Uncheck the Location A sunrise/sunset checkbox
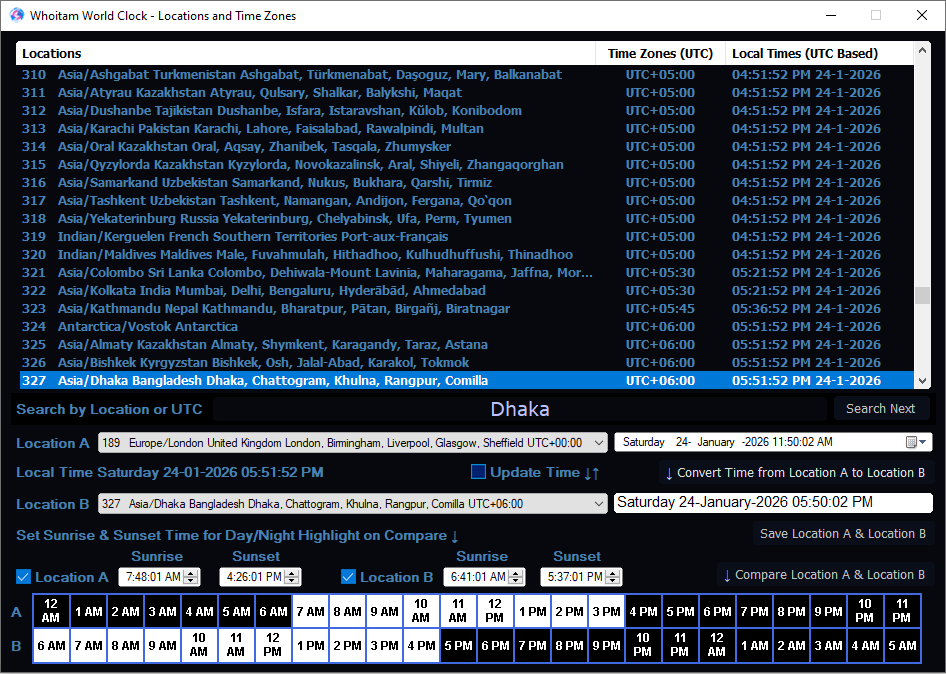The image size is (946, 674). [24, 577]
